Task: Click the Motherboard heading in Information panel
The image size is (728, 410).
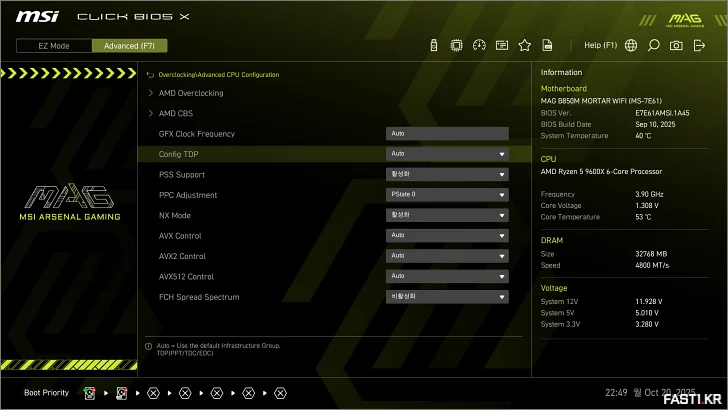Action: [564, 89]
